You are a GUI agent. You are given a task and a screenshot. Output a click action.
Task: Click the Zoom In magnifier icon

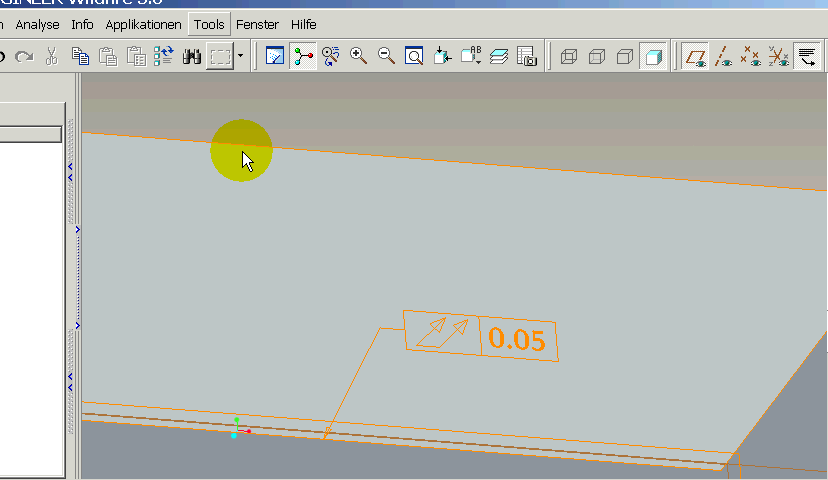pyautogui.click(x=359, y=57)
